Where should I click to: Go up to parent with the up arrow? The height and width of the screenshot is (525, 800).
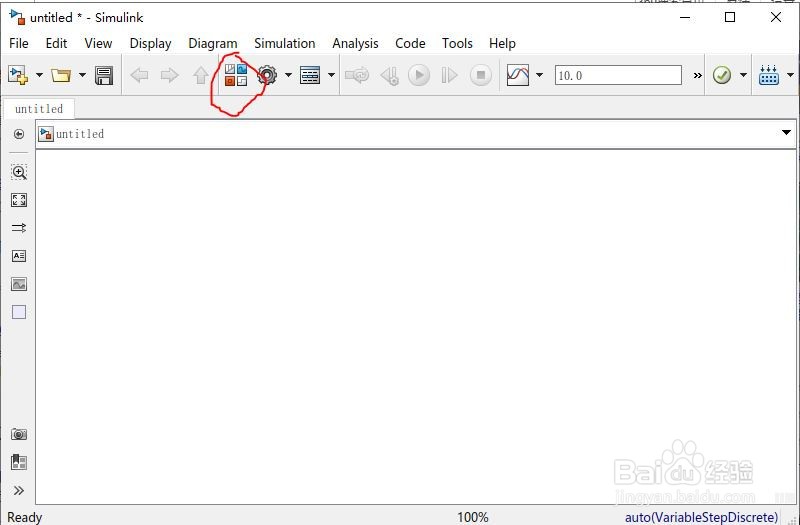(x=201, y=76)
